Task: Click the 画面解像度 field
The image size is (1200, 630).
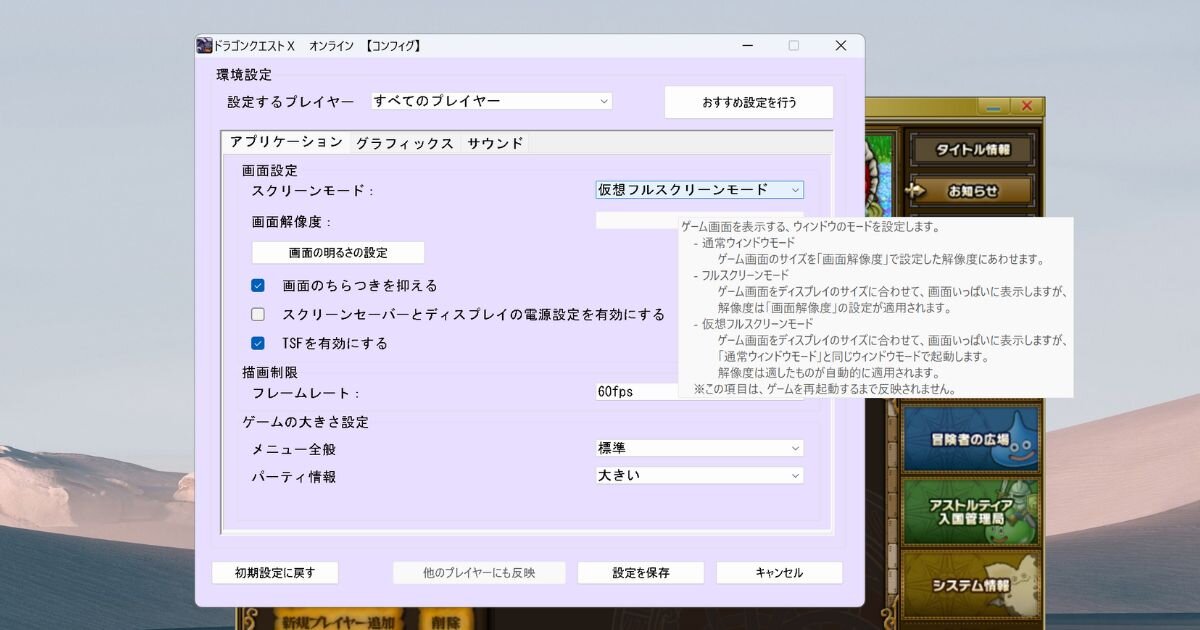Action: 637,221
